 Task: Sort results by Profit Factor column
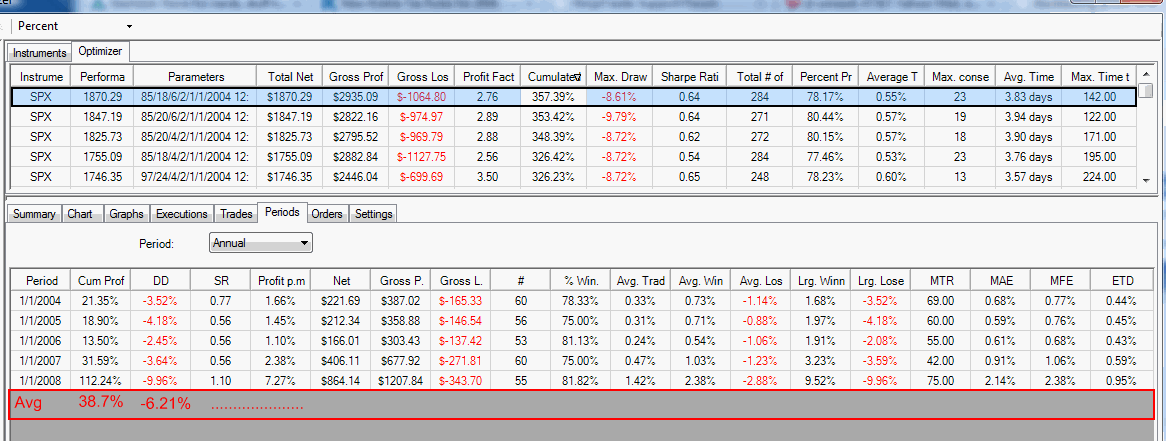tap(487, 77)
